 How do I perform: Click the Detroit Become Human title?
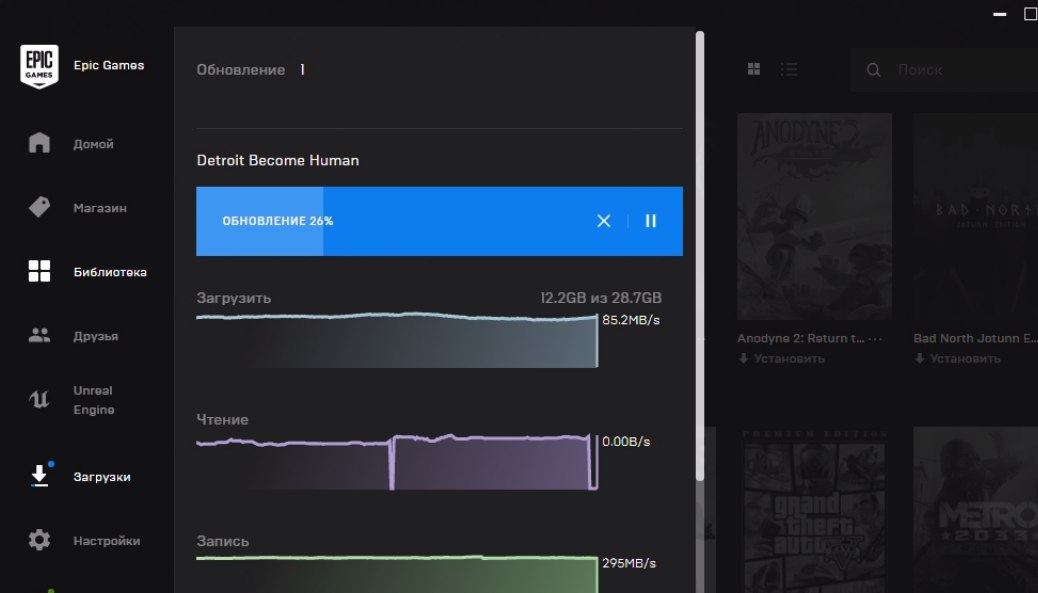tap(278, 160)
